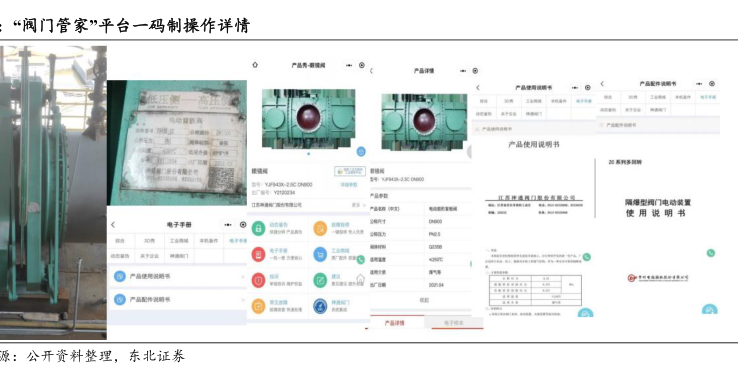Tap the blue 神通阀门 logo icon
Screen dimensions: 738x372
click(320, 306)
